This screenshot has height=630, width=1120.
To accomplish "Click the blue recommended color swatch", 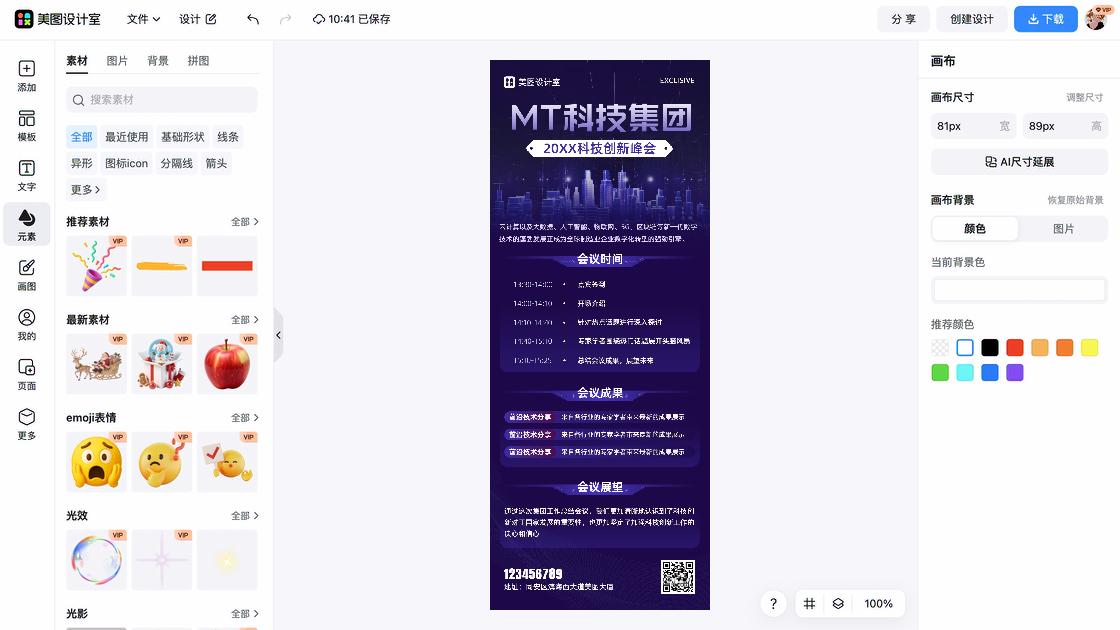I will pos(990,372).
